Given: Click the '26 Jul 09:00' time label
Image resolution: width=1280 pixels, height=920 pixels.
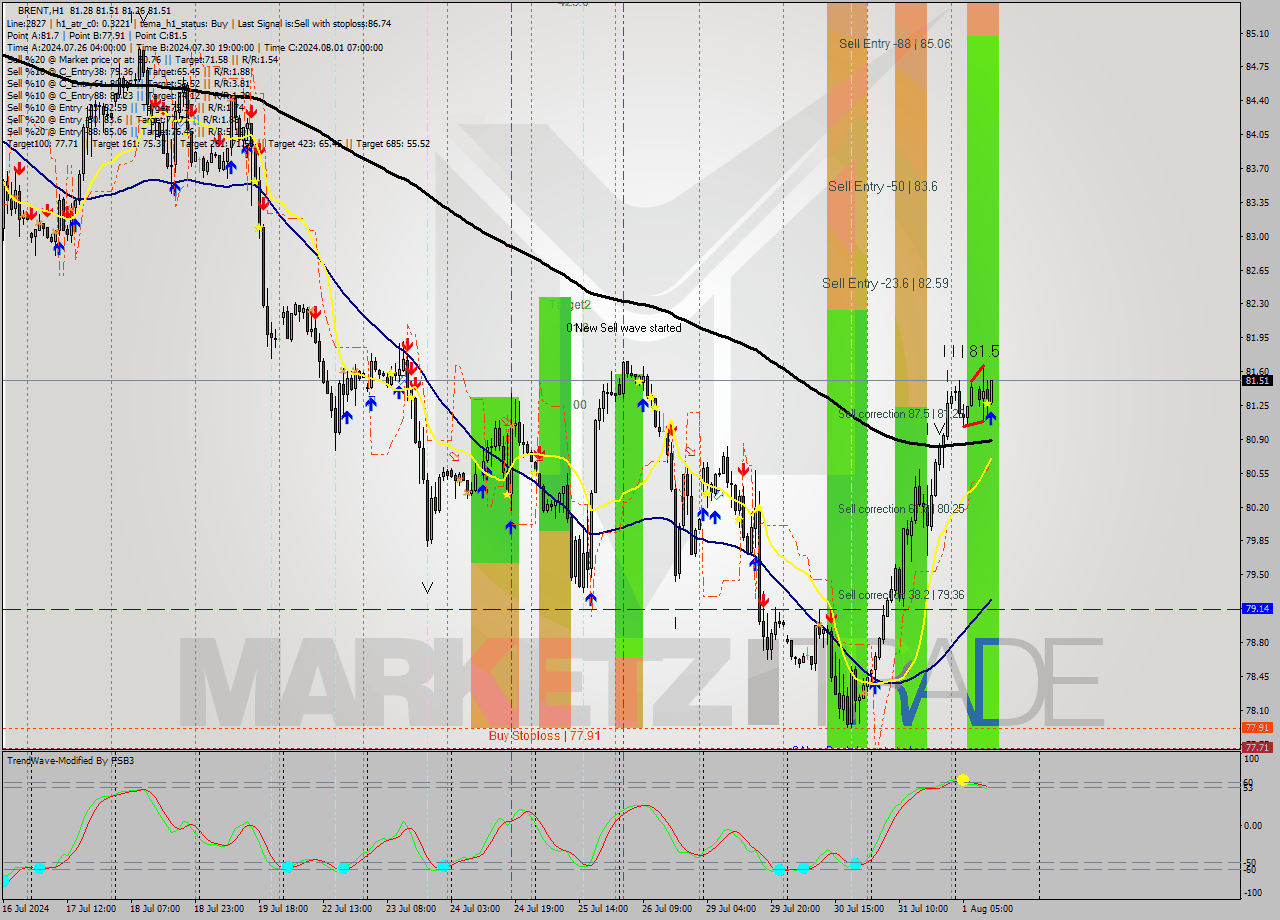Looking at the screenshot, I should pyautogui.click(x=667, y=909).
